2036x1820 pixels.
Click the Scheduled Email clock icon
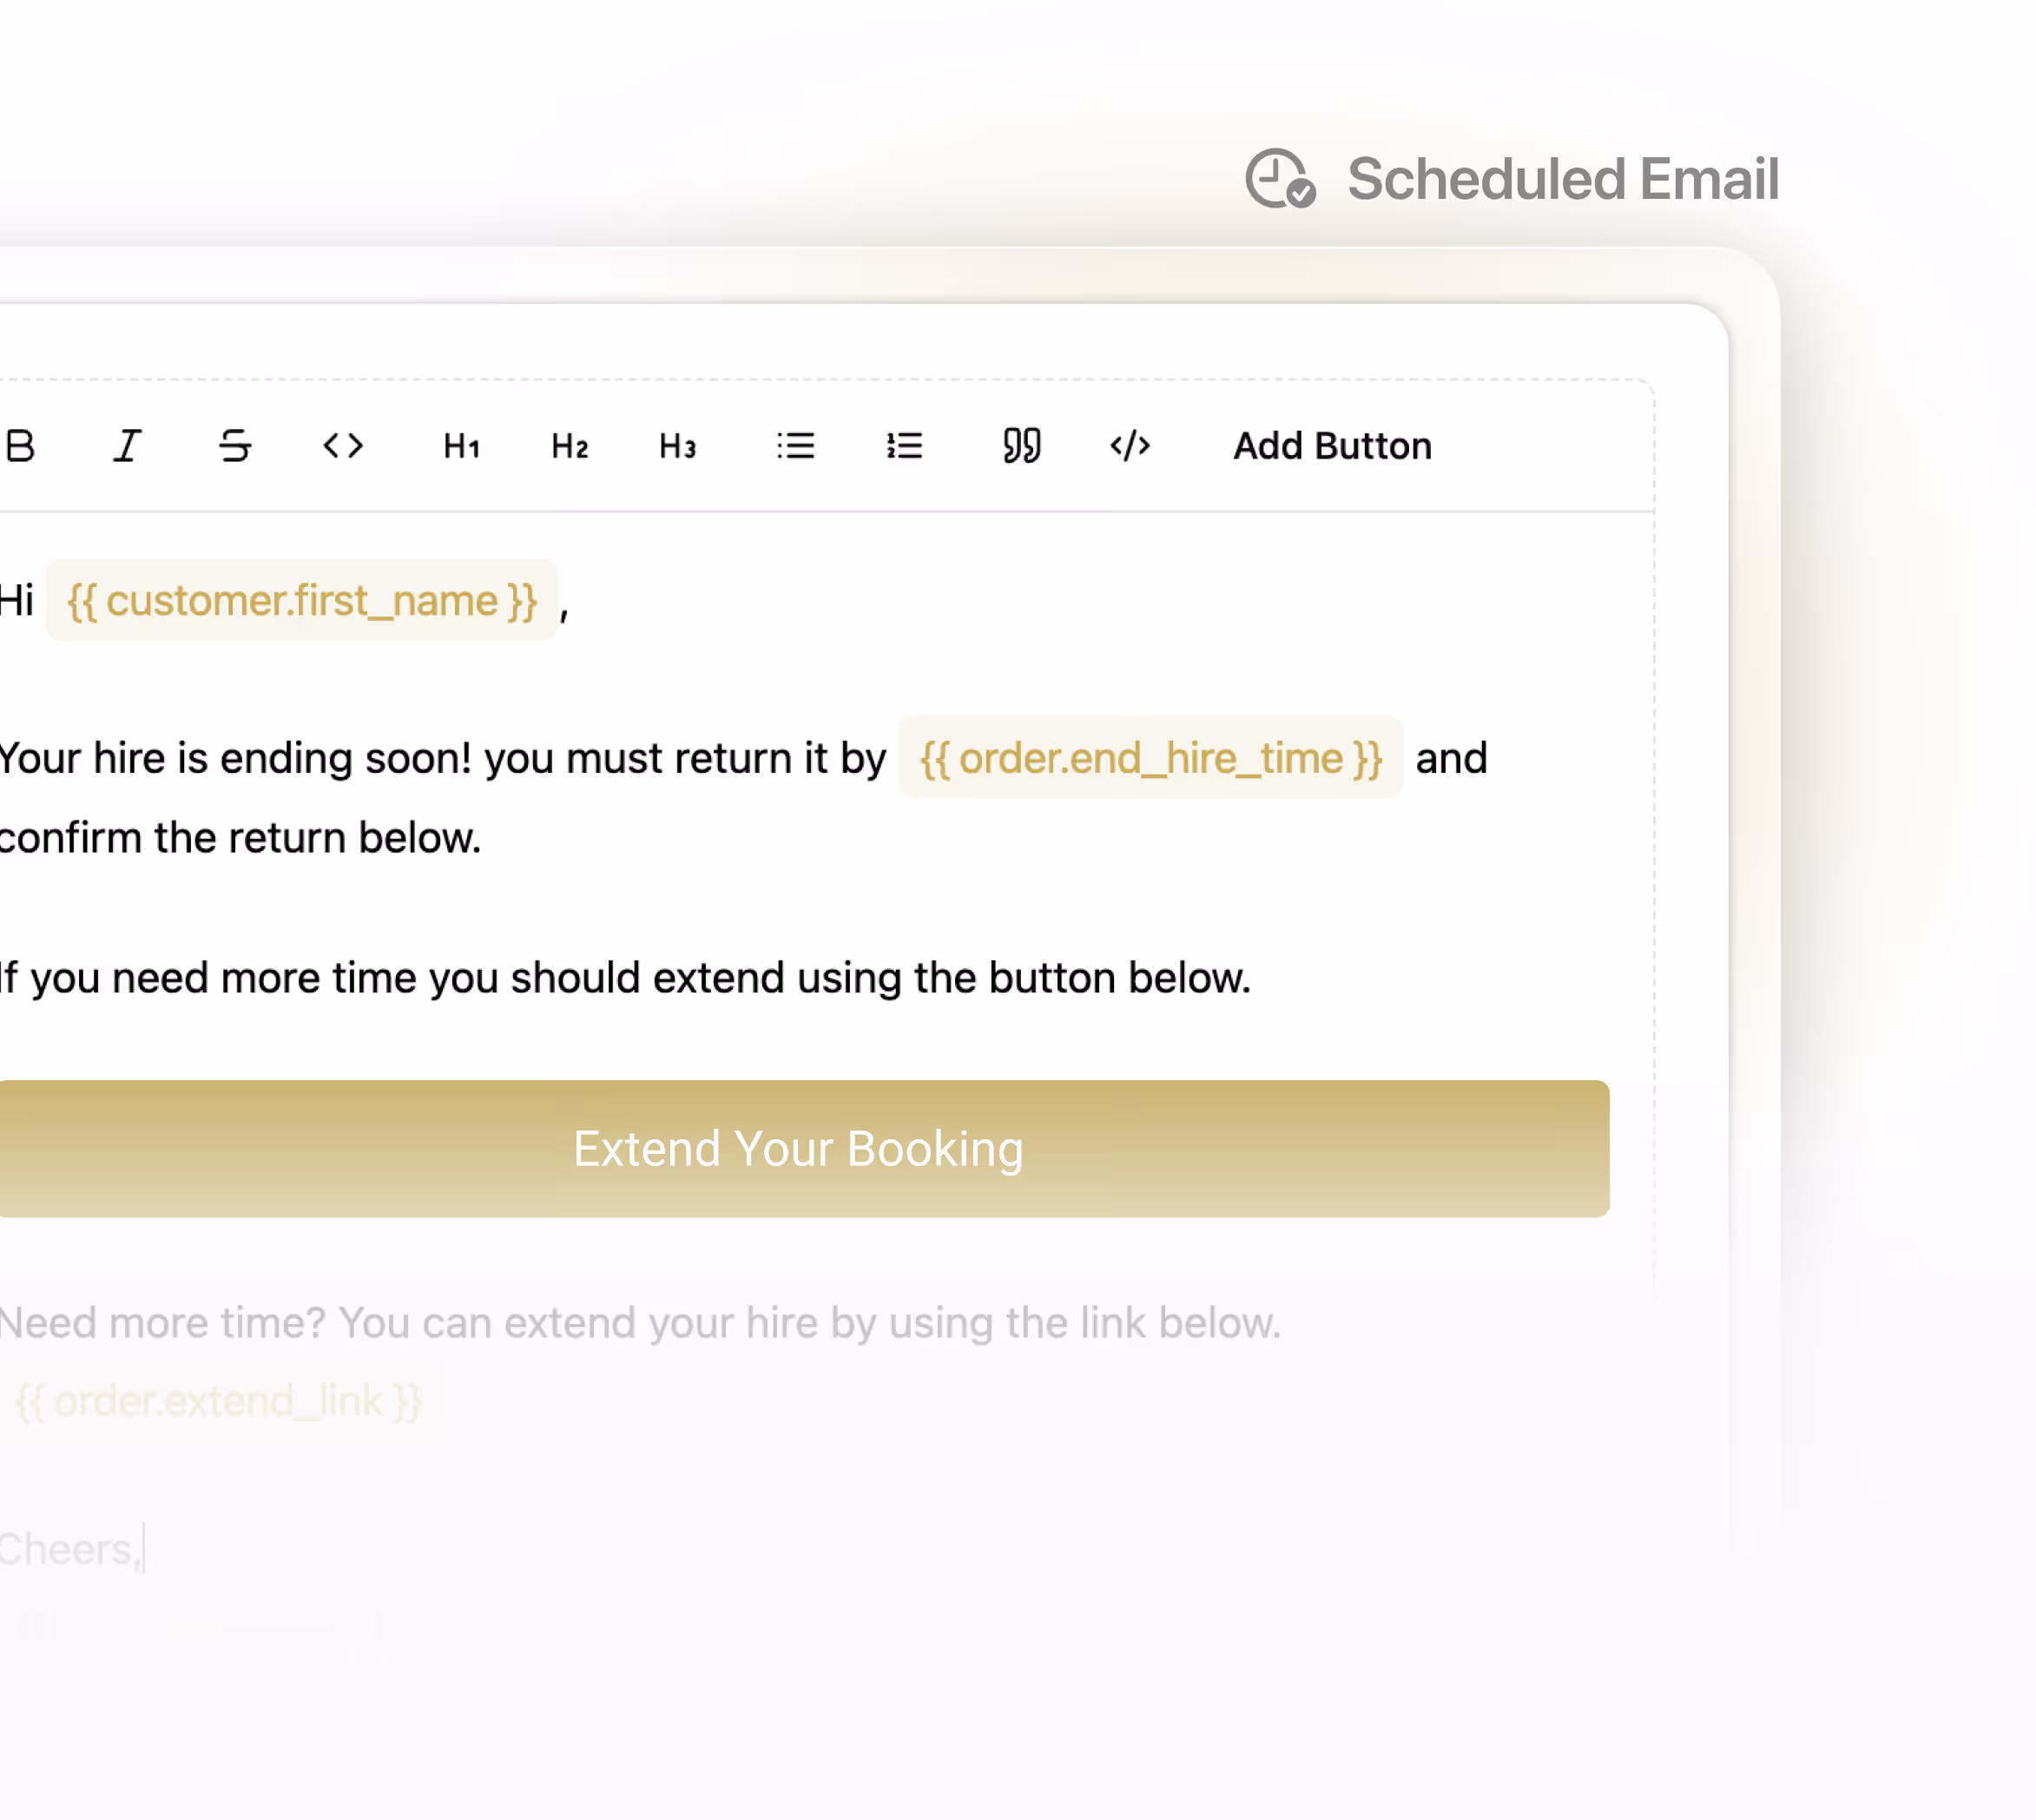pos(1279,179)
